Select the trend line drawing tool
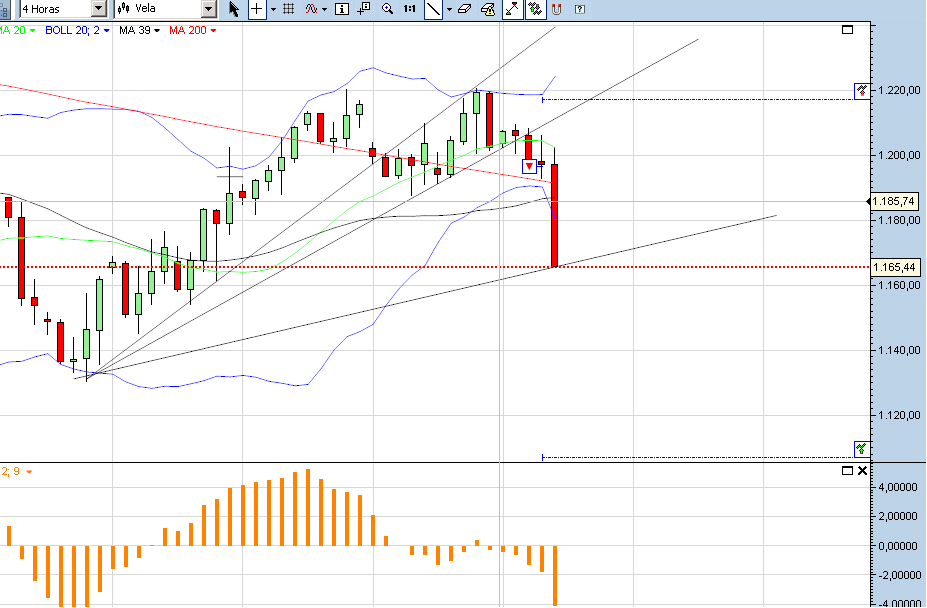The width and height of the screenshot is (927, 608). (433, 9)
